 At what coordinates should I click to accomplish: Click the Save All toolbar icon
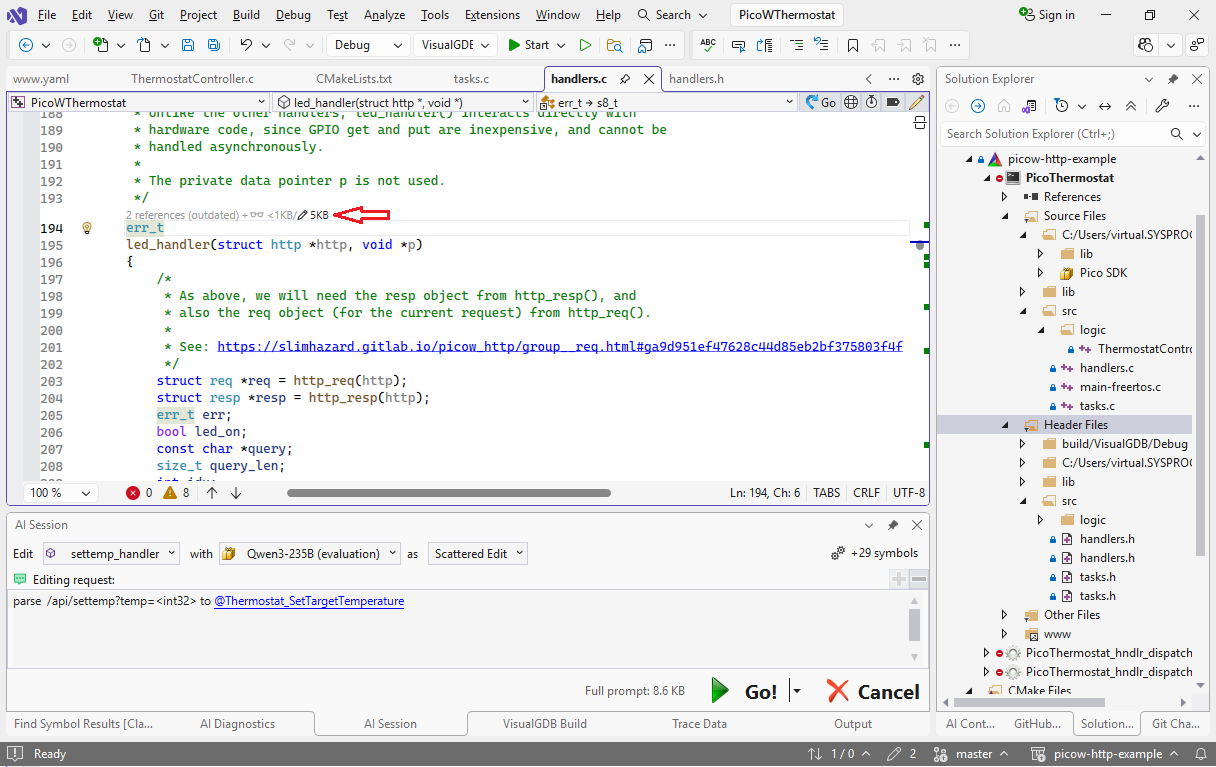[213, 45]
